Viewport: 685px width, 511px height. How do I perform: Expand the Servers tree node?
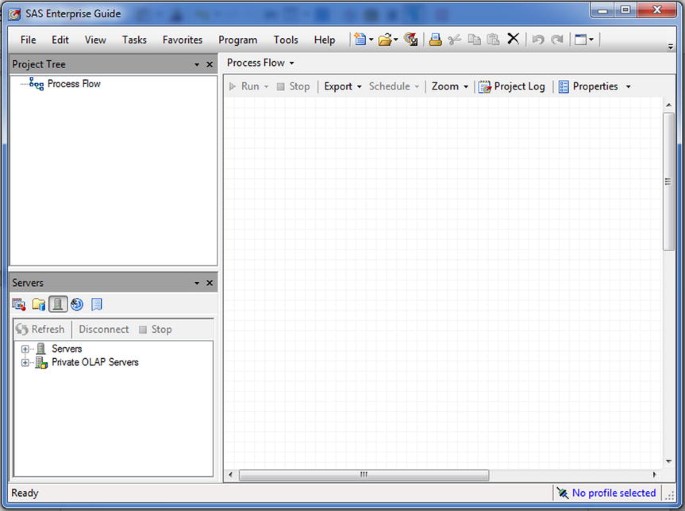coord(25,349)
